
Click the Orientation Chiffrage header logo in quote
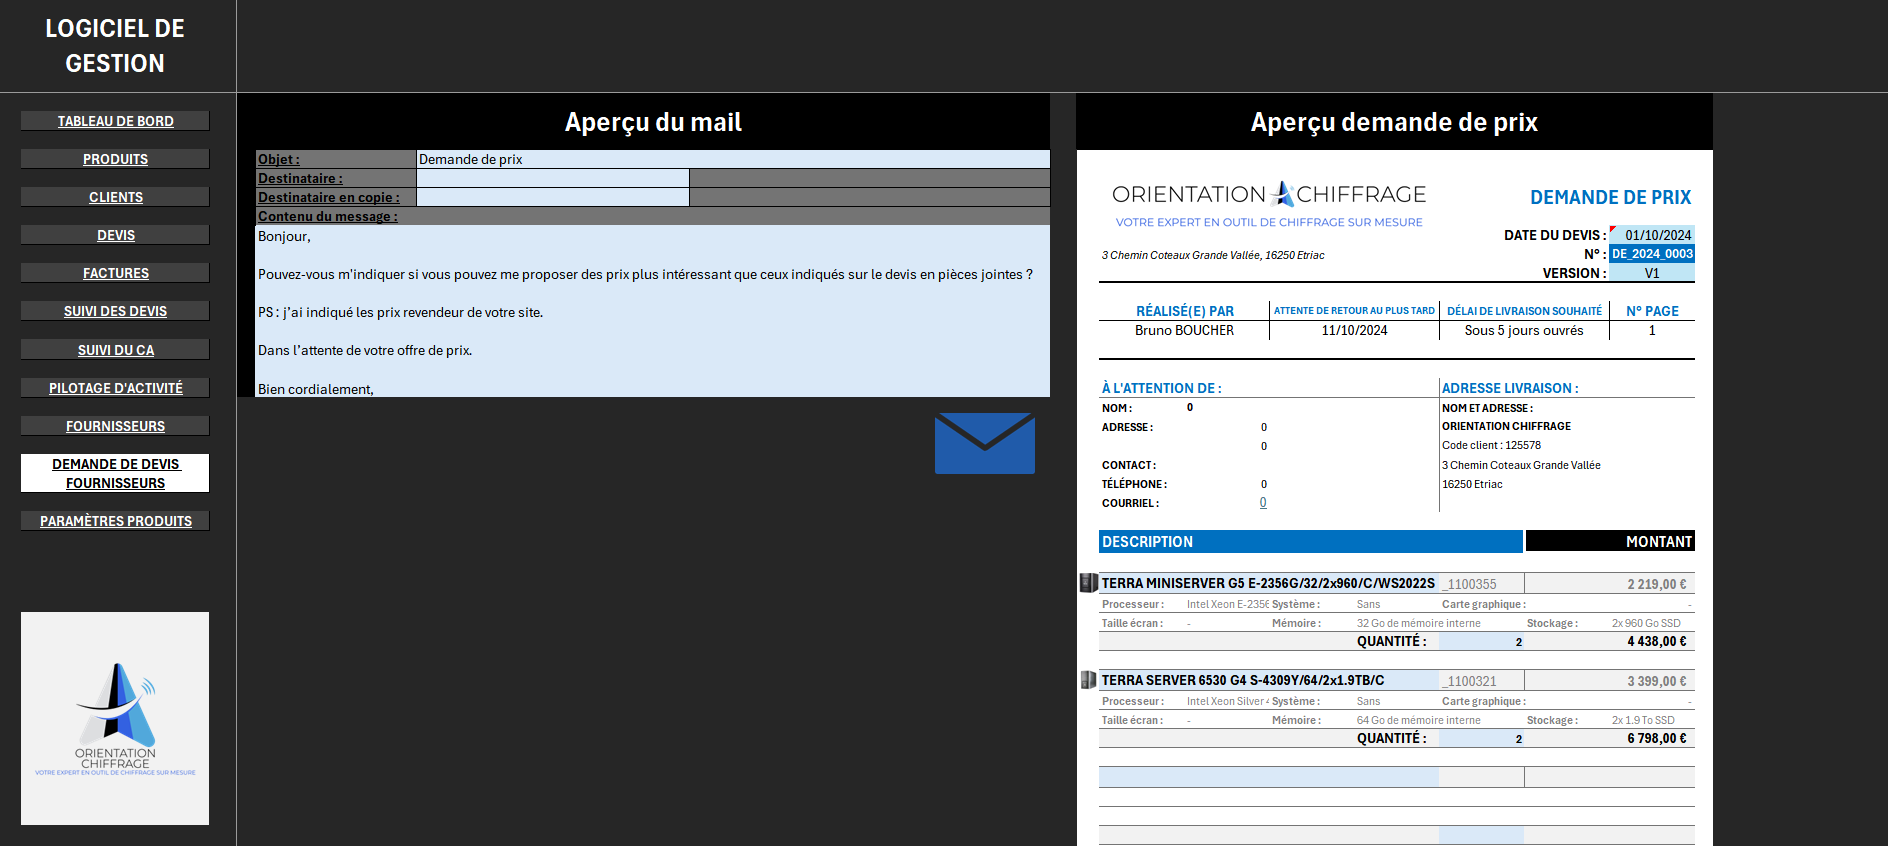coord(1269,204)
